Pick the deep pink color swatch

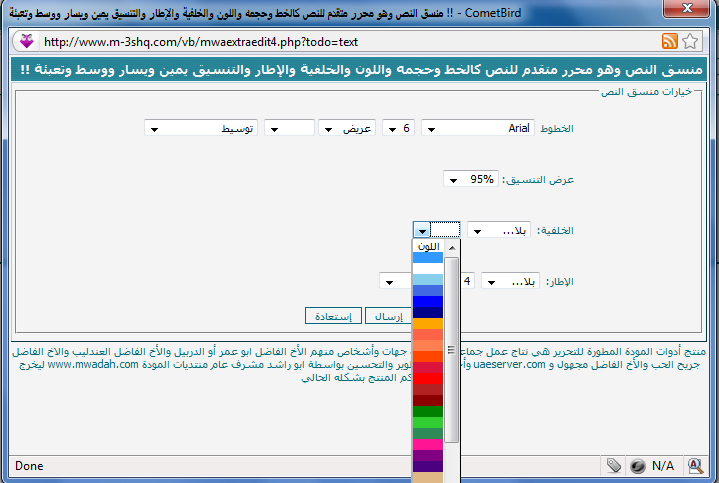point(428,444)
